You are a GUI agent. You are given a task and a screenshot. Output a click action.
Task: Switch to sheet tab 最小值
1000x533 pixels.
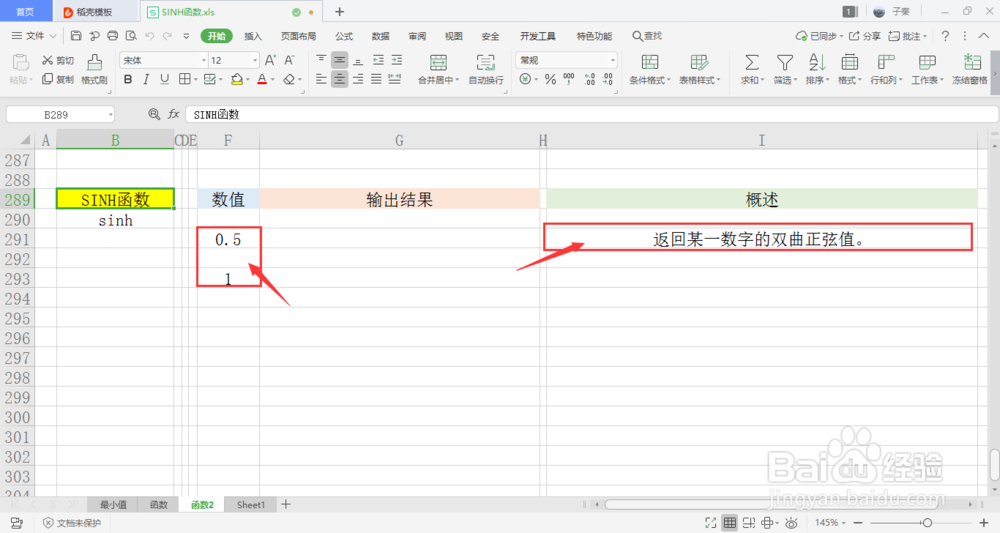coord(114,505)
